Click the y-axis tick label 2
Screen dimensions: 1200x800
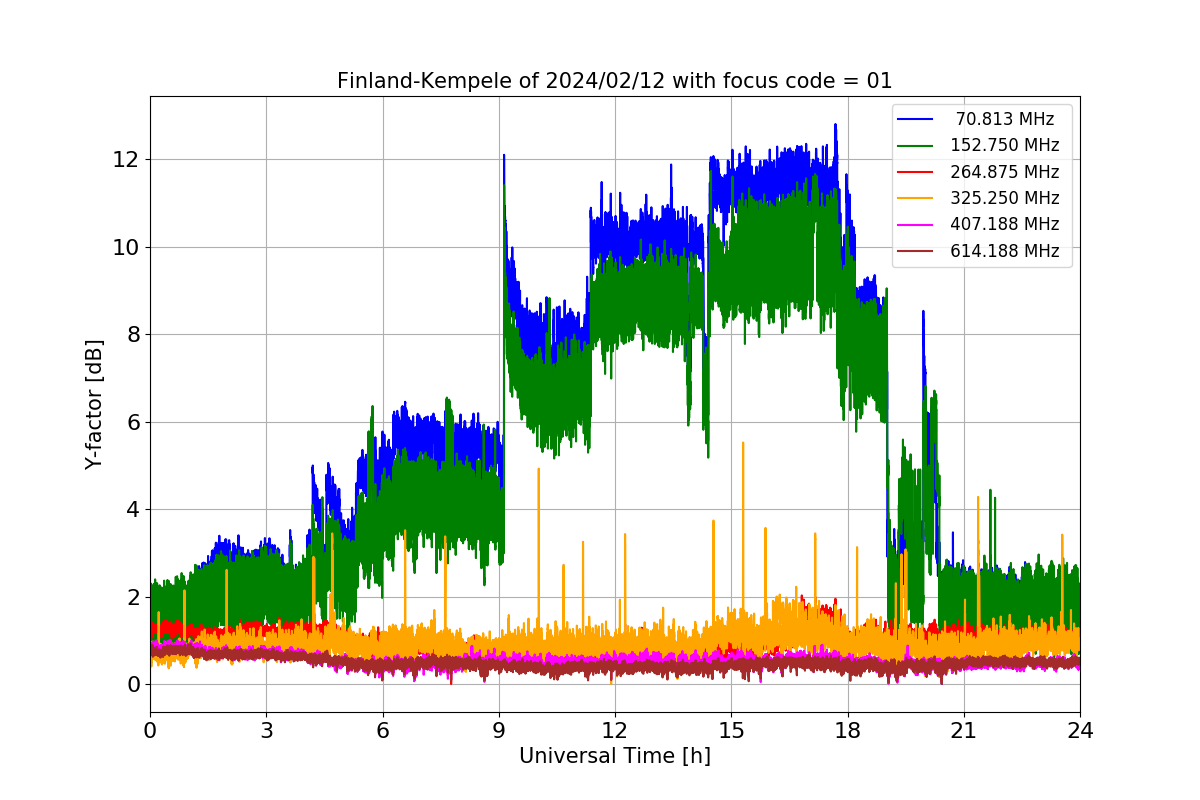133,597
